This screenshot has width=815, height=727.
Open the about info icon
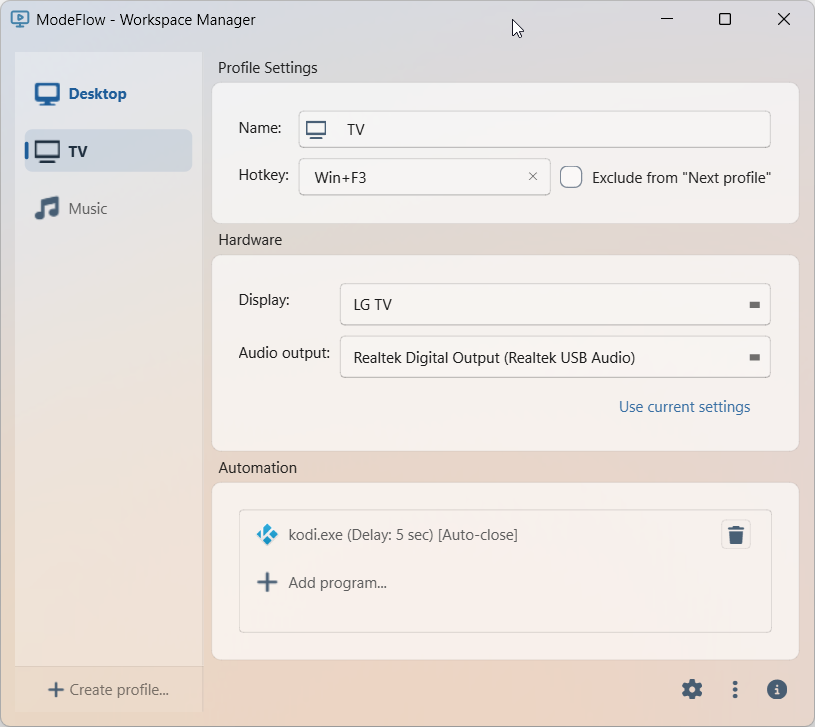[777, 690]
